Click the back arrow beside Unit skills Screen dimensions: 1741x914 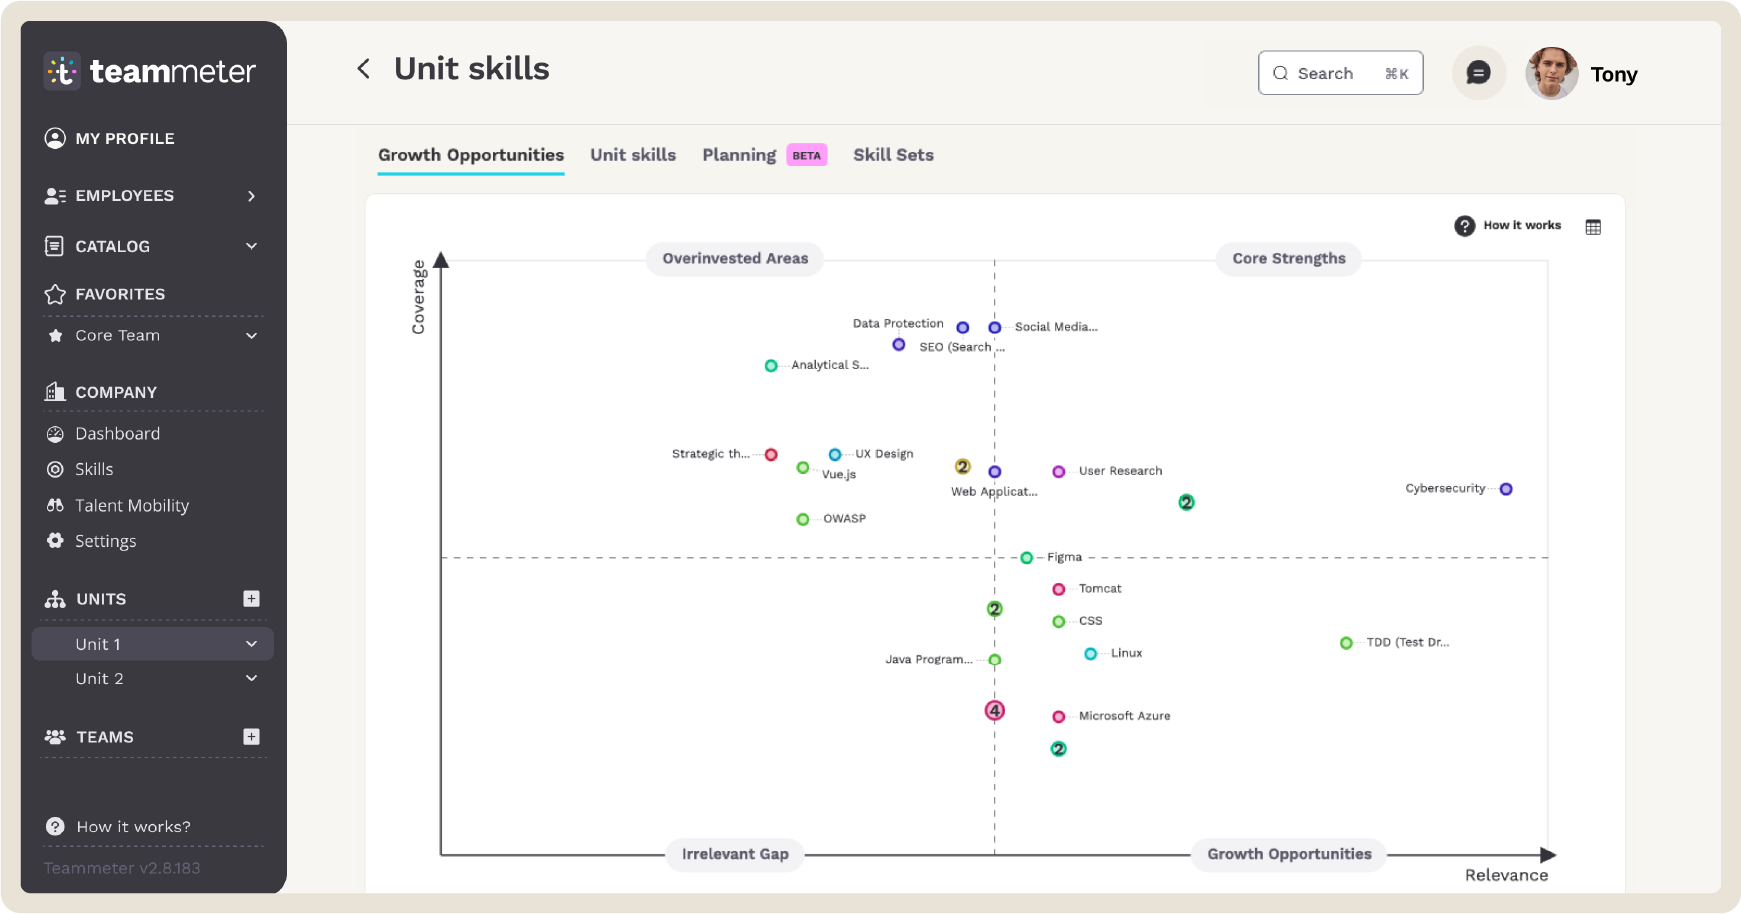point(364,69)
